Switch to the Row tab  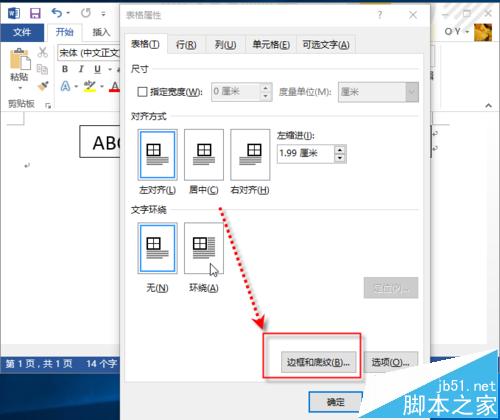[x=186, y=44]
